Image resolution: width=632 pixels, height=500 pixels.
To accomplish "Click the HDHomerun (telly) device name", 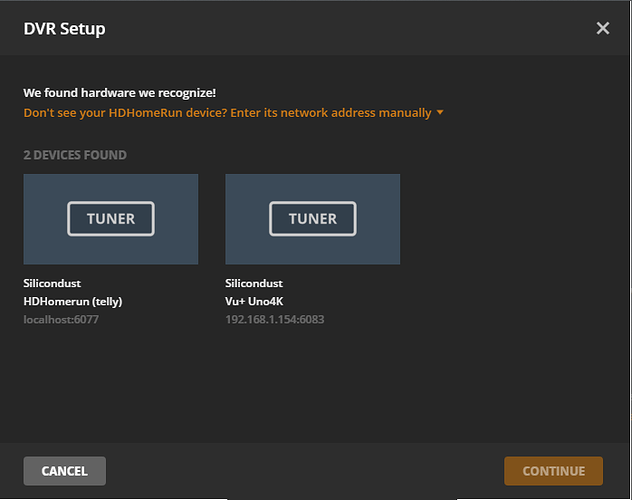I will (x=73, y=301).
